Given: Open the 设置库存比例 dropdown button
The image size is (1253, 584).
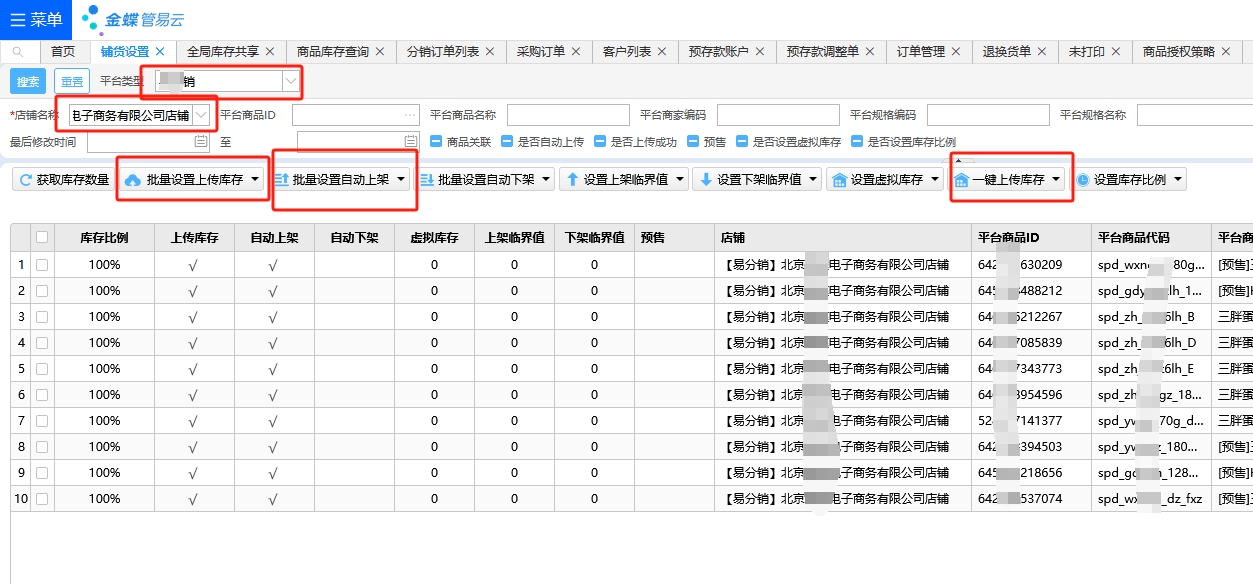Looking at the screenshot, I should click(1129, 180).
